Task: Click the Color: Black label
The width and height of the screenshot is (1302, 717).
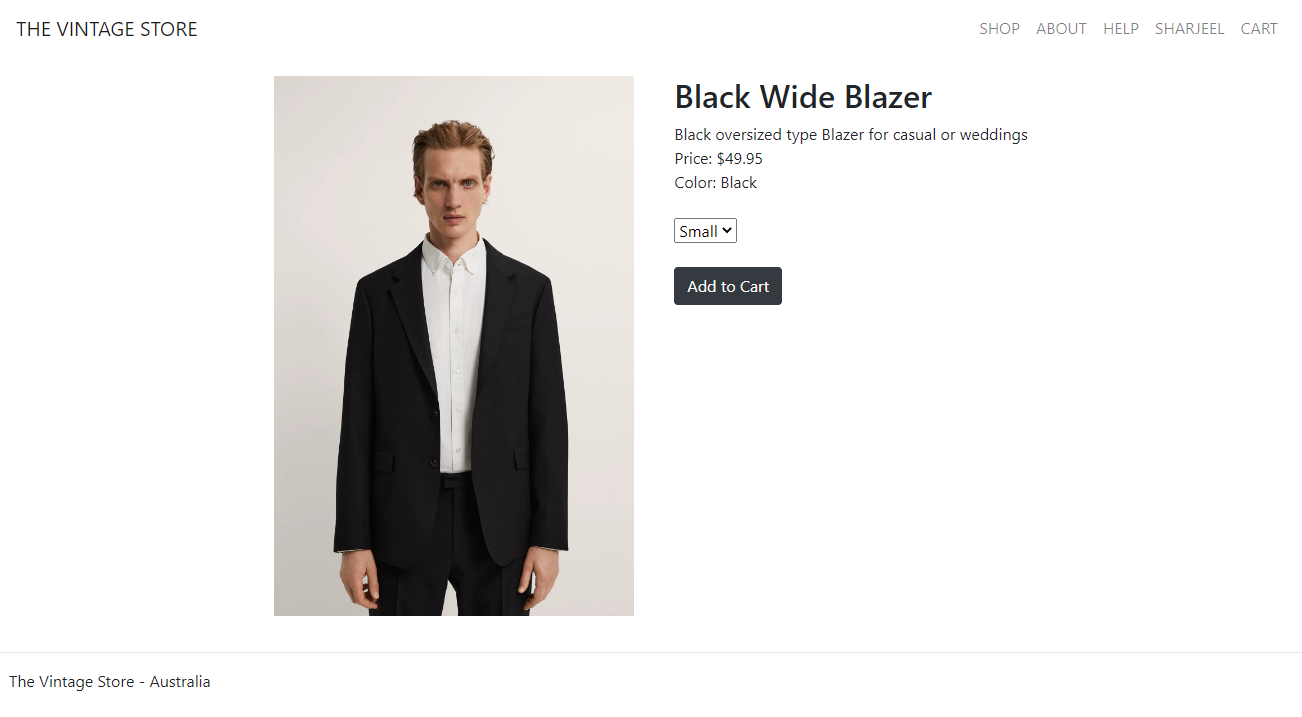Action: pyautogui.click(x=716, y=183)
